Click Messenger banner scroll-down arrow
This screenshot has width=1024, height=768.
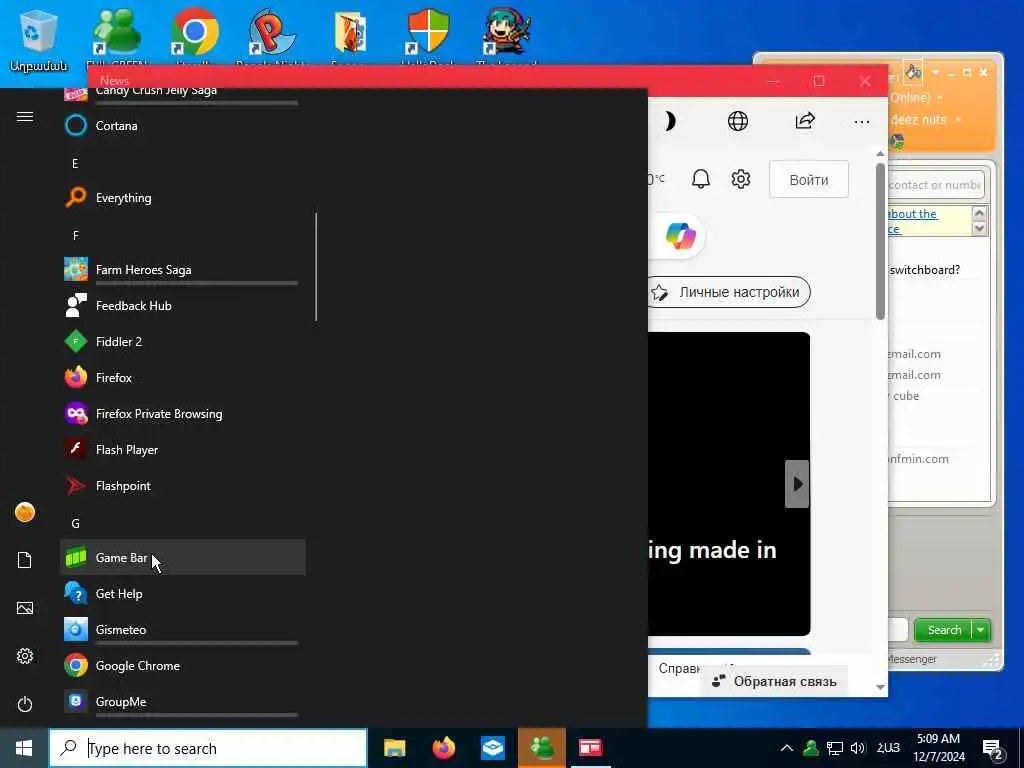tap(979, 229)
